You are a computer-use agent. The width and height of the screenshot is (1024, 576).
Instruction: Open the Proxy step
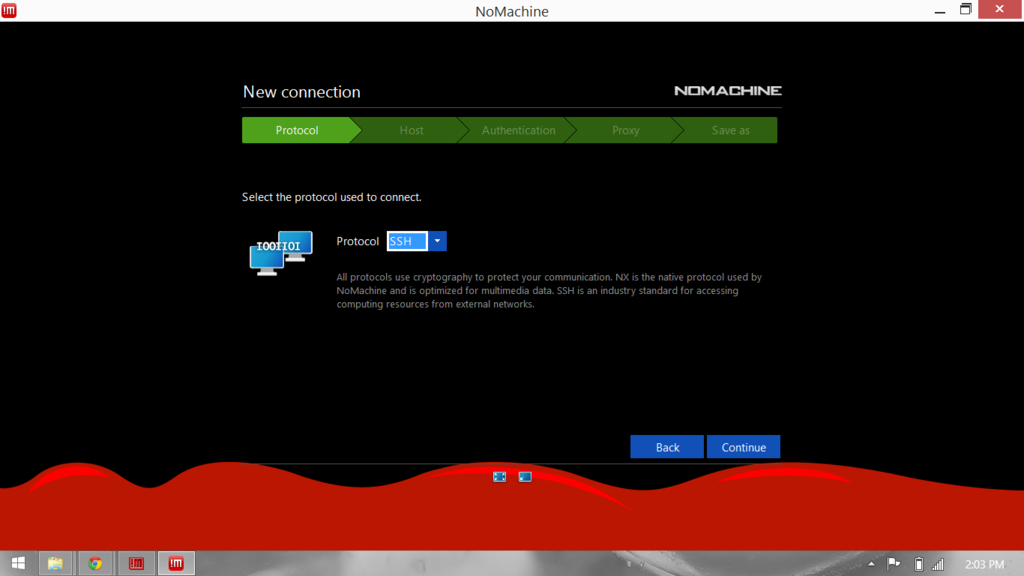(625, 130)
